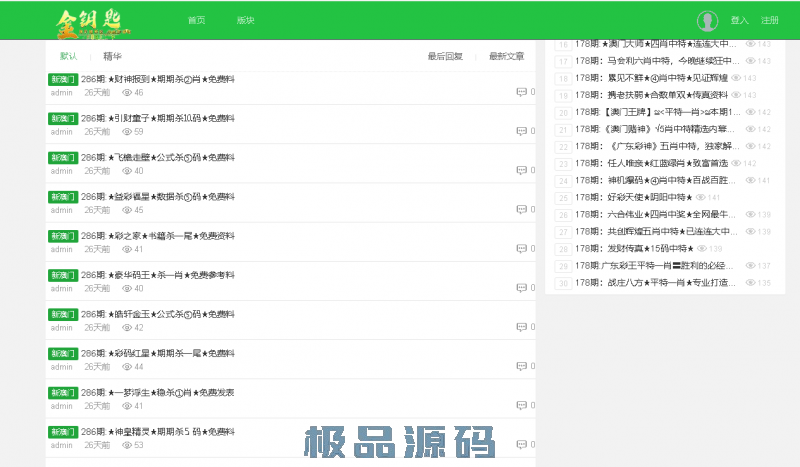Select the 默认 default tab
Screen dimensions: 800x467
click(68, 57)
